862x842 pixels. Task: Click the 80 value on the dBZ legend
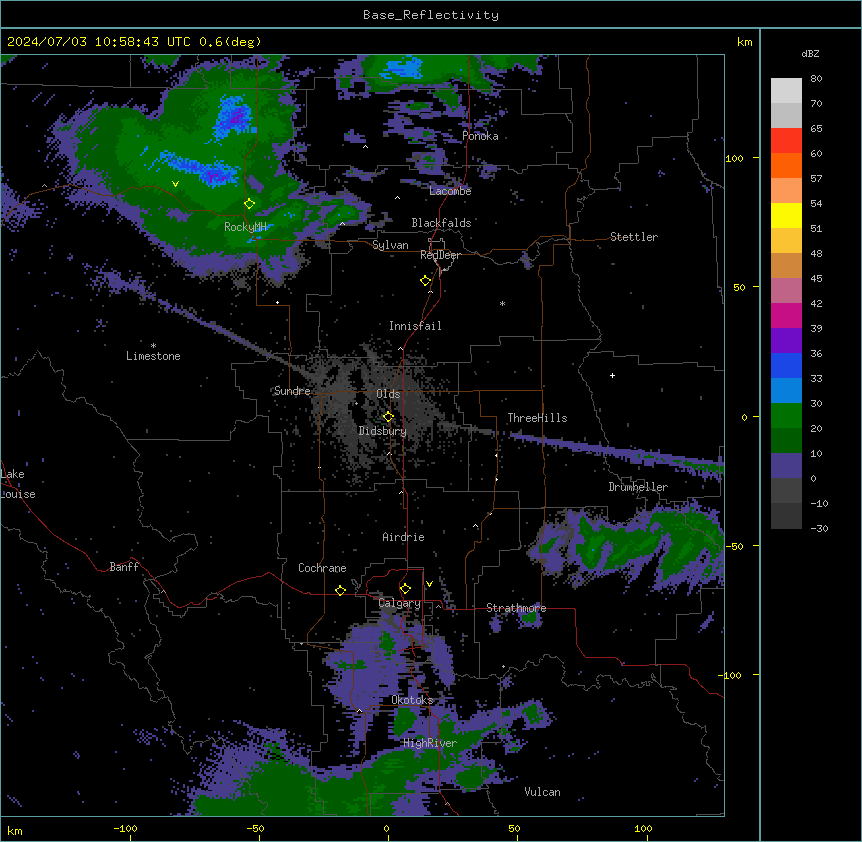point(816,79)
